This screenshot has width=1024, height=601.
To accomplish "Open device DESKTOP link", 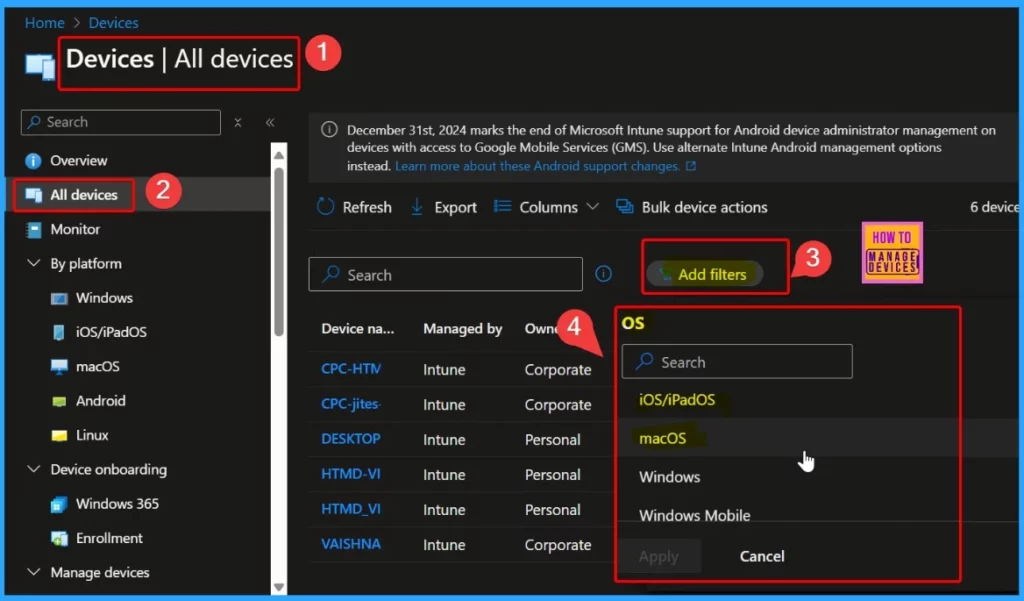I will [x=351, y=439].
